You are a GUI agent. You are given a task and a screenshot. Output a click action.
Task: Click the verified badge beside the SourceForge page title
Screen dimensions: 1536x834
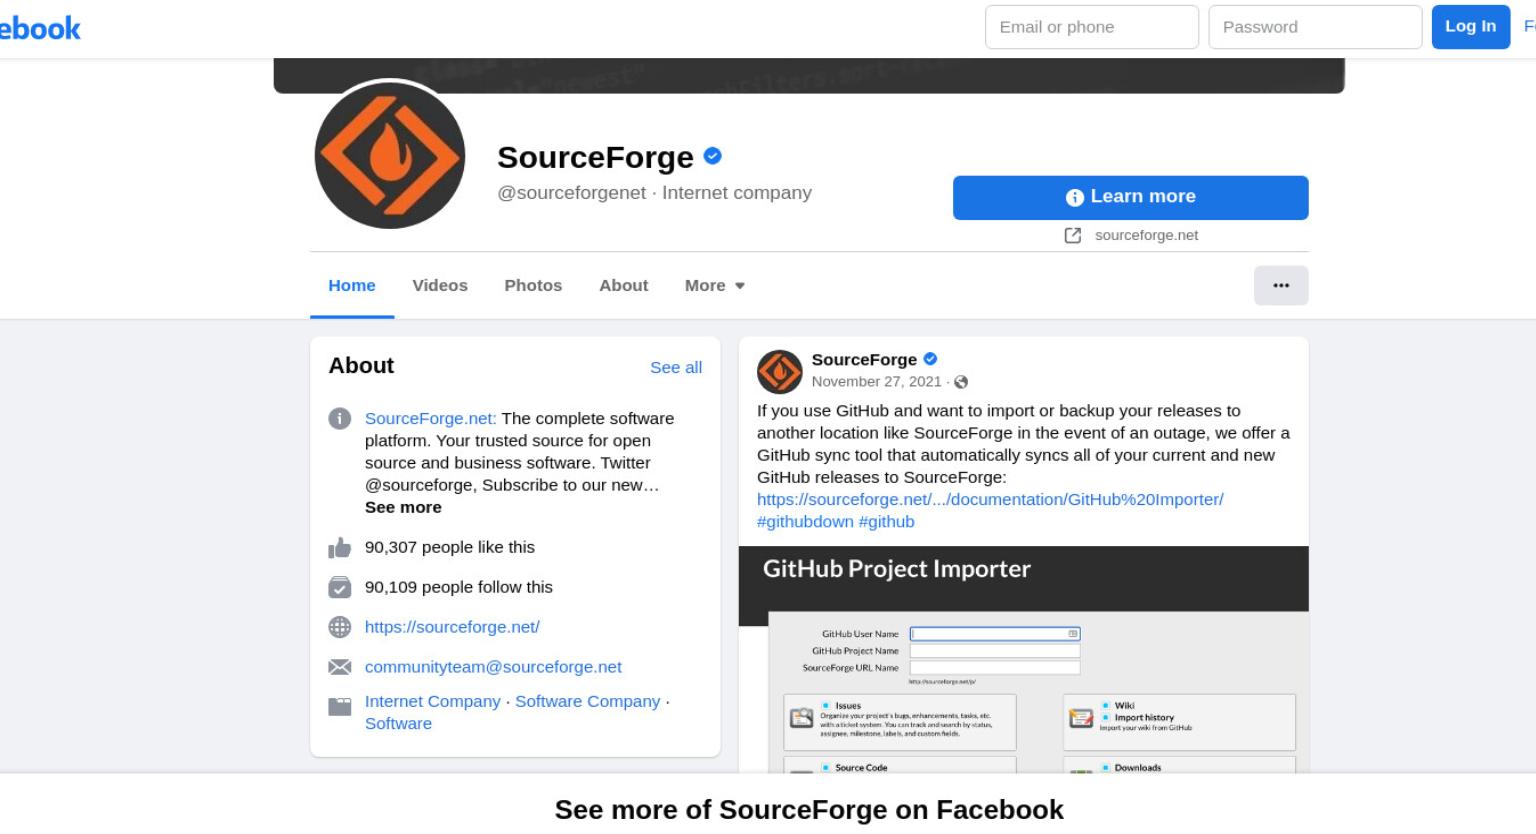[713, 156]
